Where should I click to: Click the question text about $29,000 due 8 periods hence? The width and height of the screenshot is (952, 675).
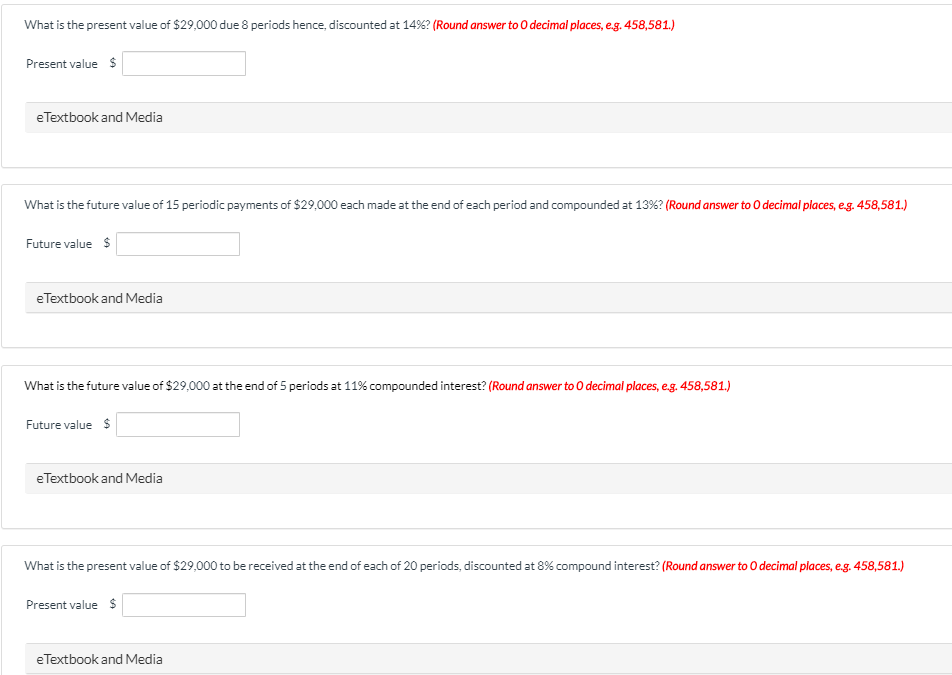pyautogui.click(x=227, y=25)
